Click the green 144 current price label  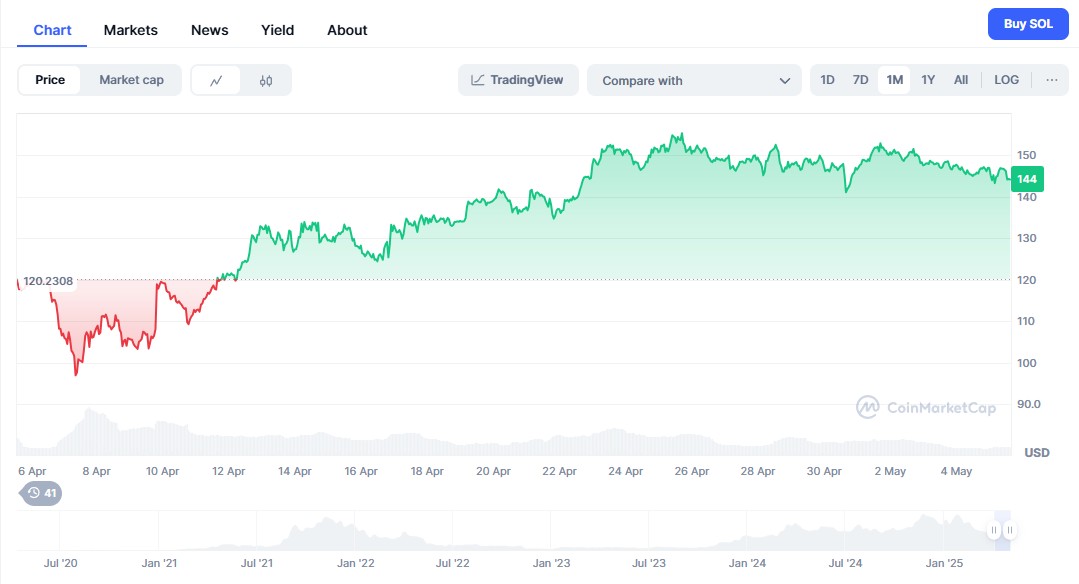pos(1027,179)
